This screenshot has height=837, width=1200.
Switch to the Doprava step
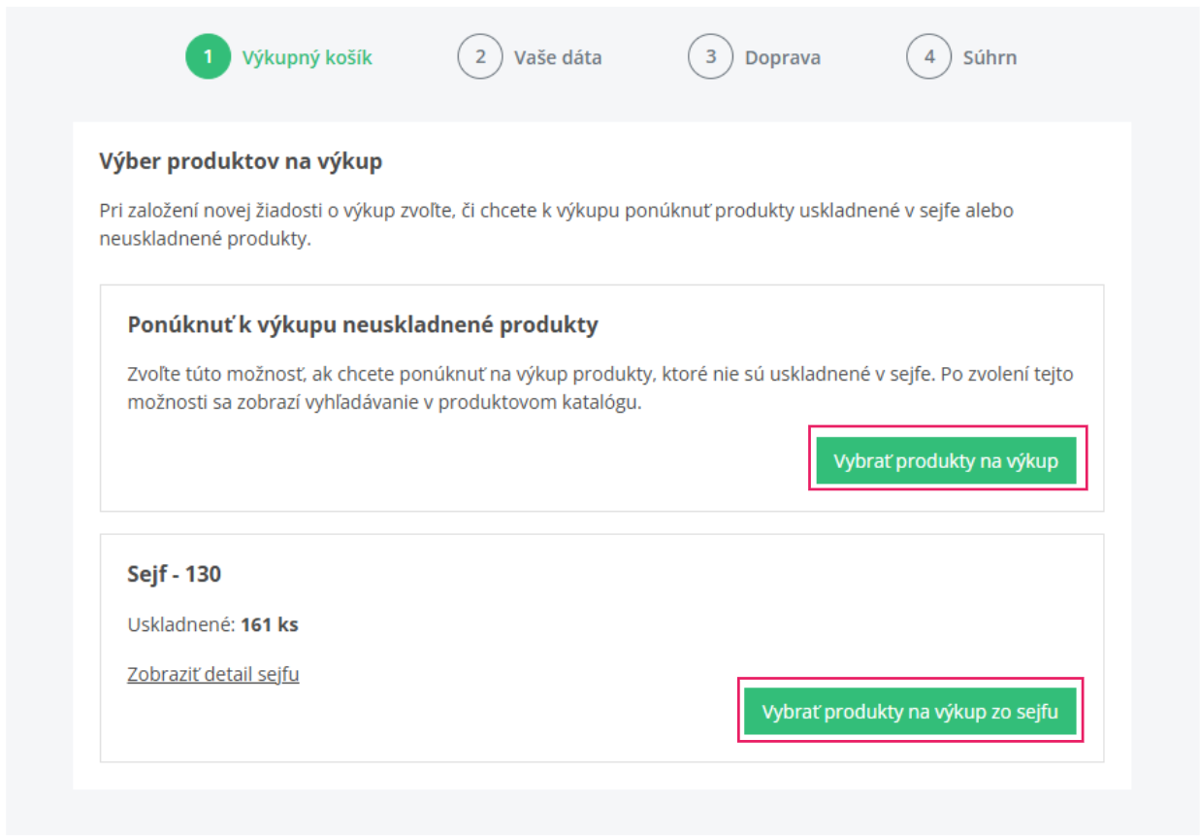pyautogui.click(x=782, y=58)
